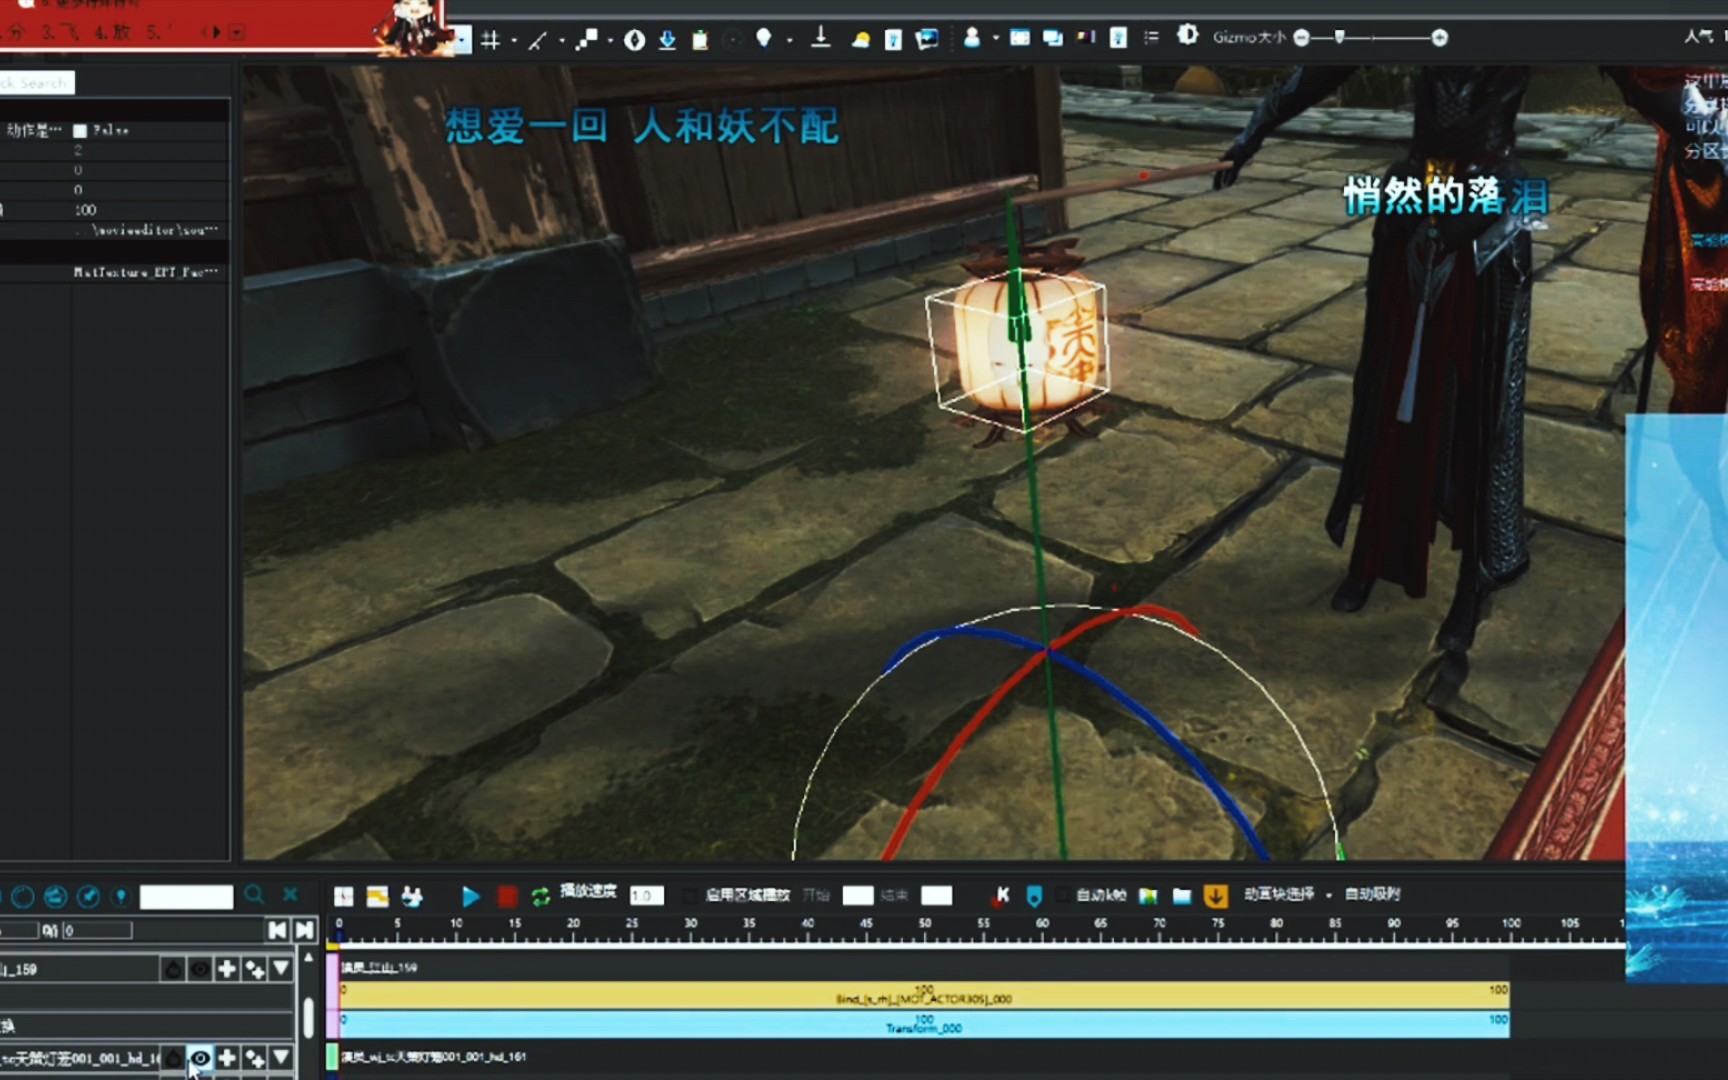Select the diagonal measure line tool
1728x1080 pixels.
(x=538, y=40)
